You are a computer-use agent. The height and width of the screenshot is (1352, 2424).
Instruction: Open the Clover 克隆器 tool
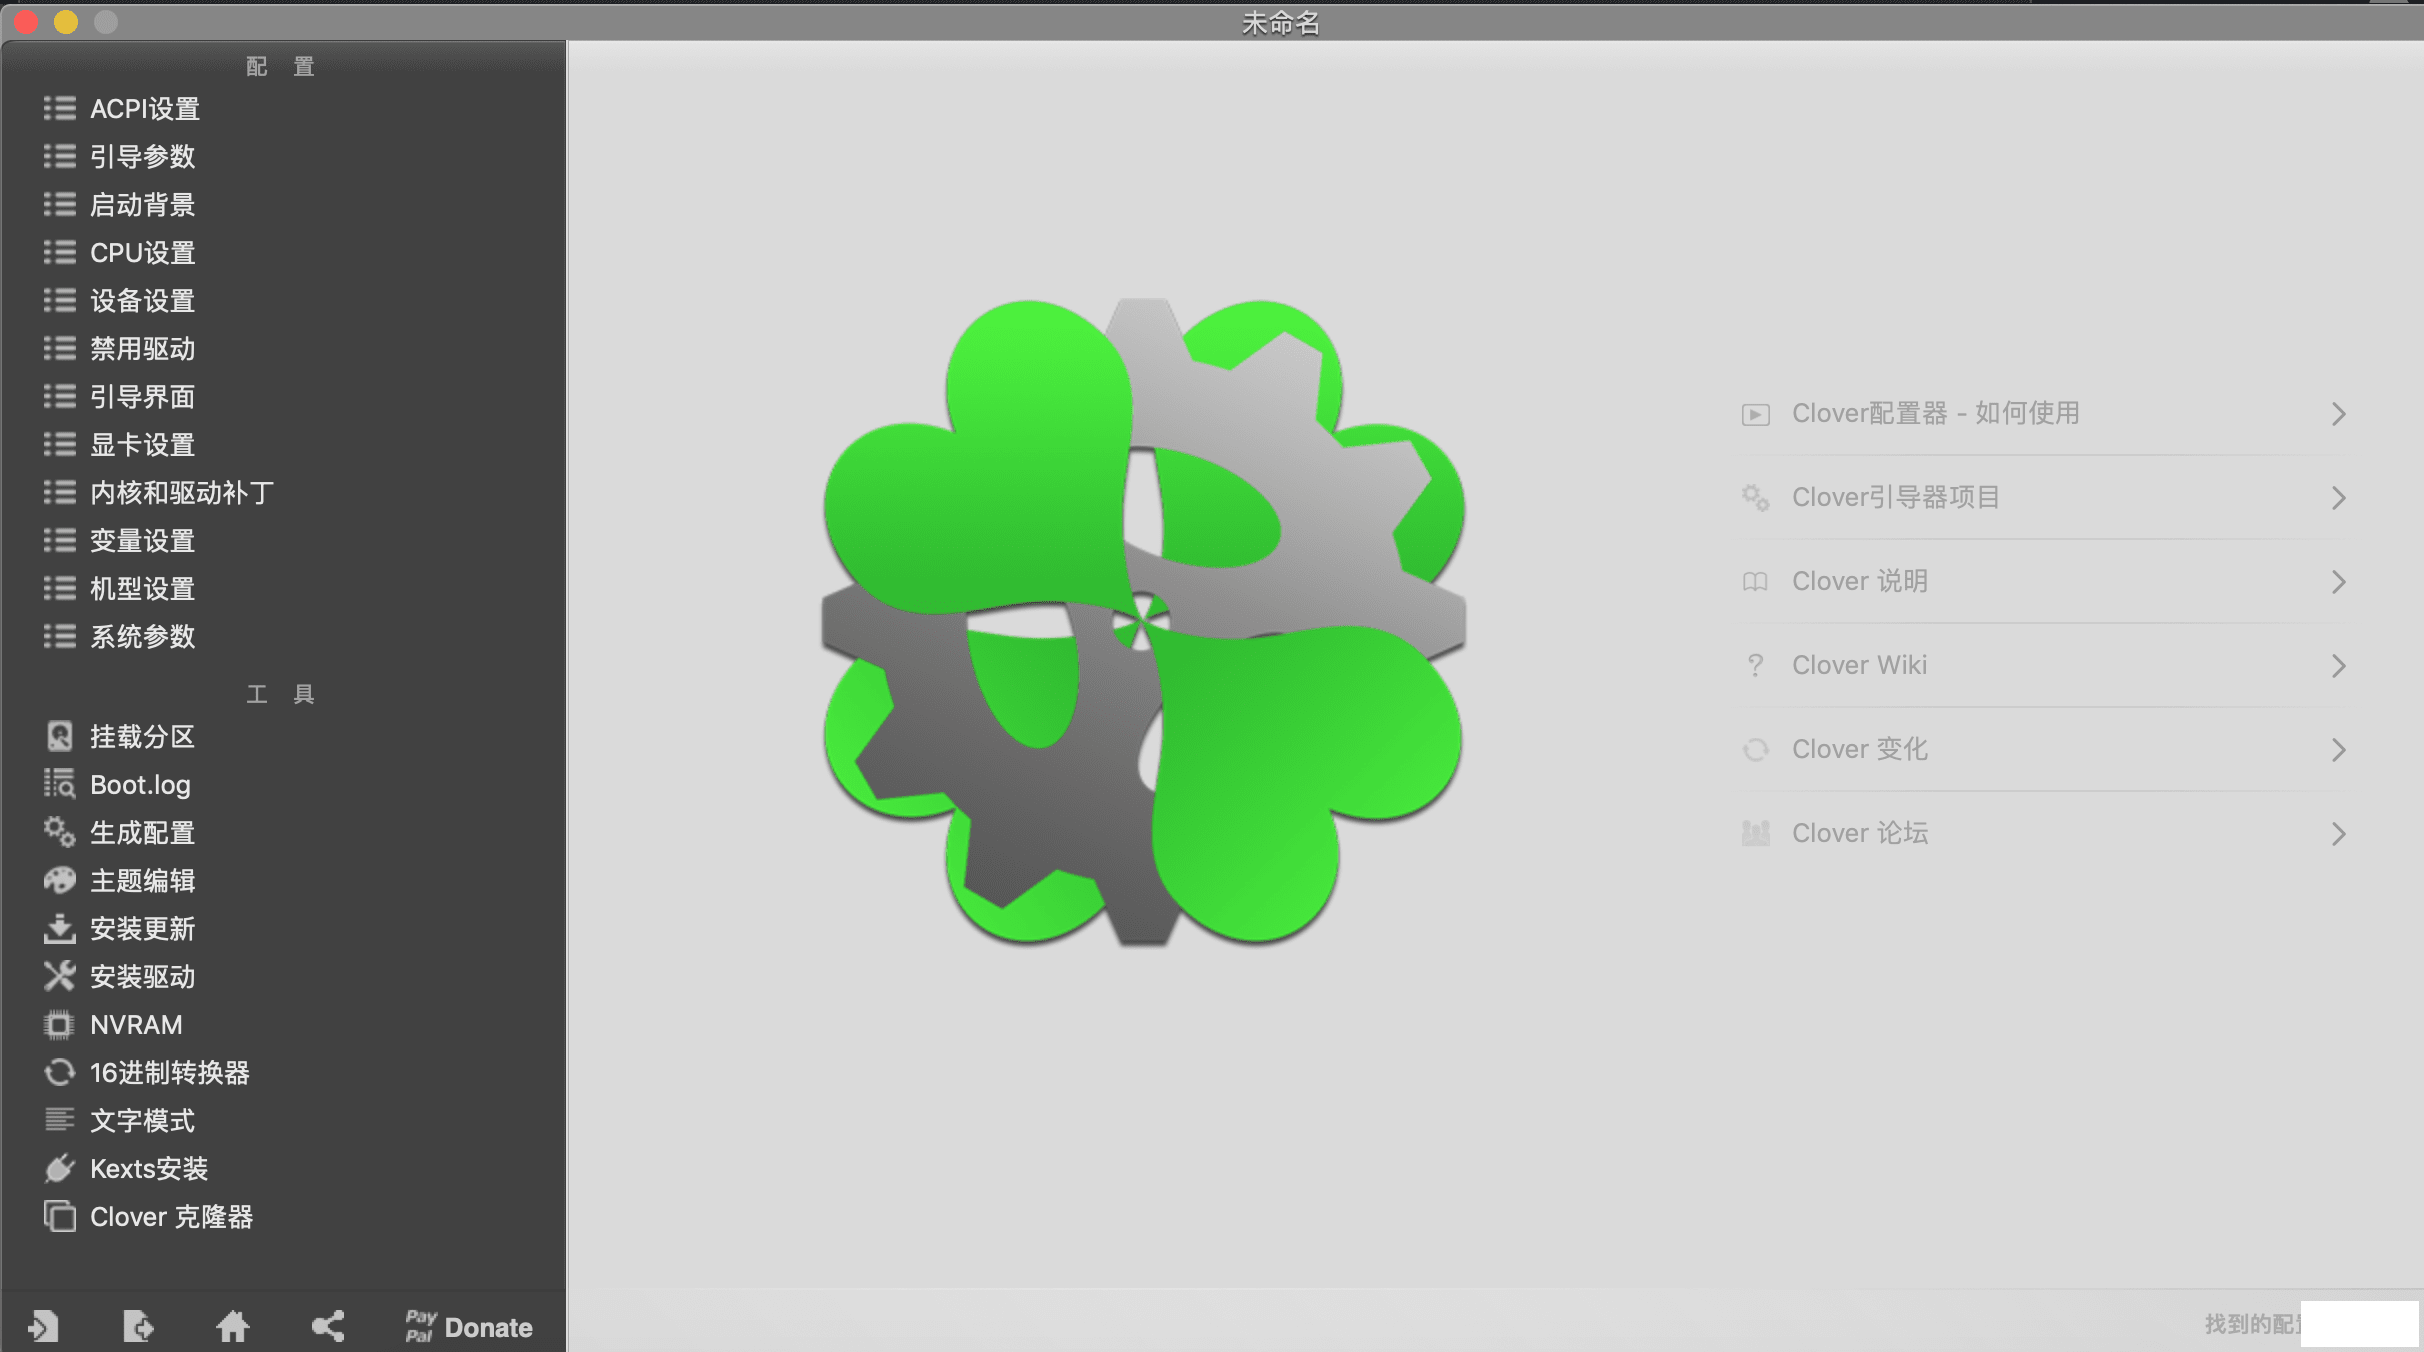171,1217
